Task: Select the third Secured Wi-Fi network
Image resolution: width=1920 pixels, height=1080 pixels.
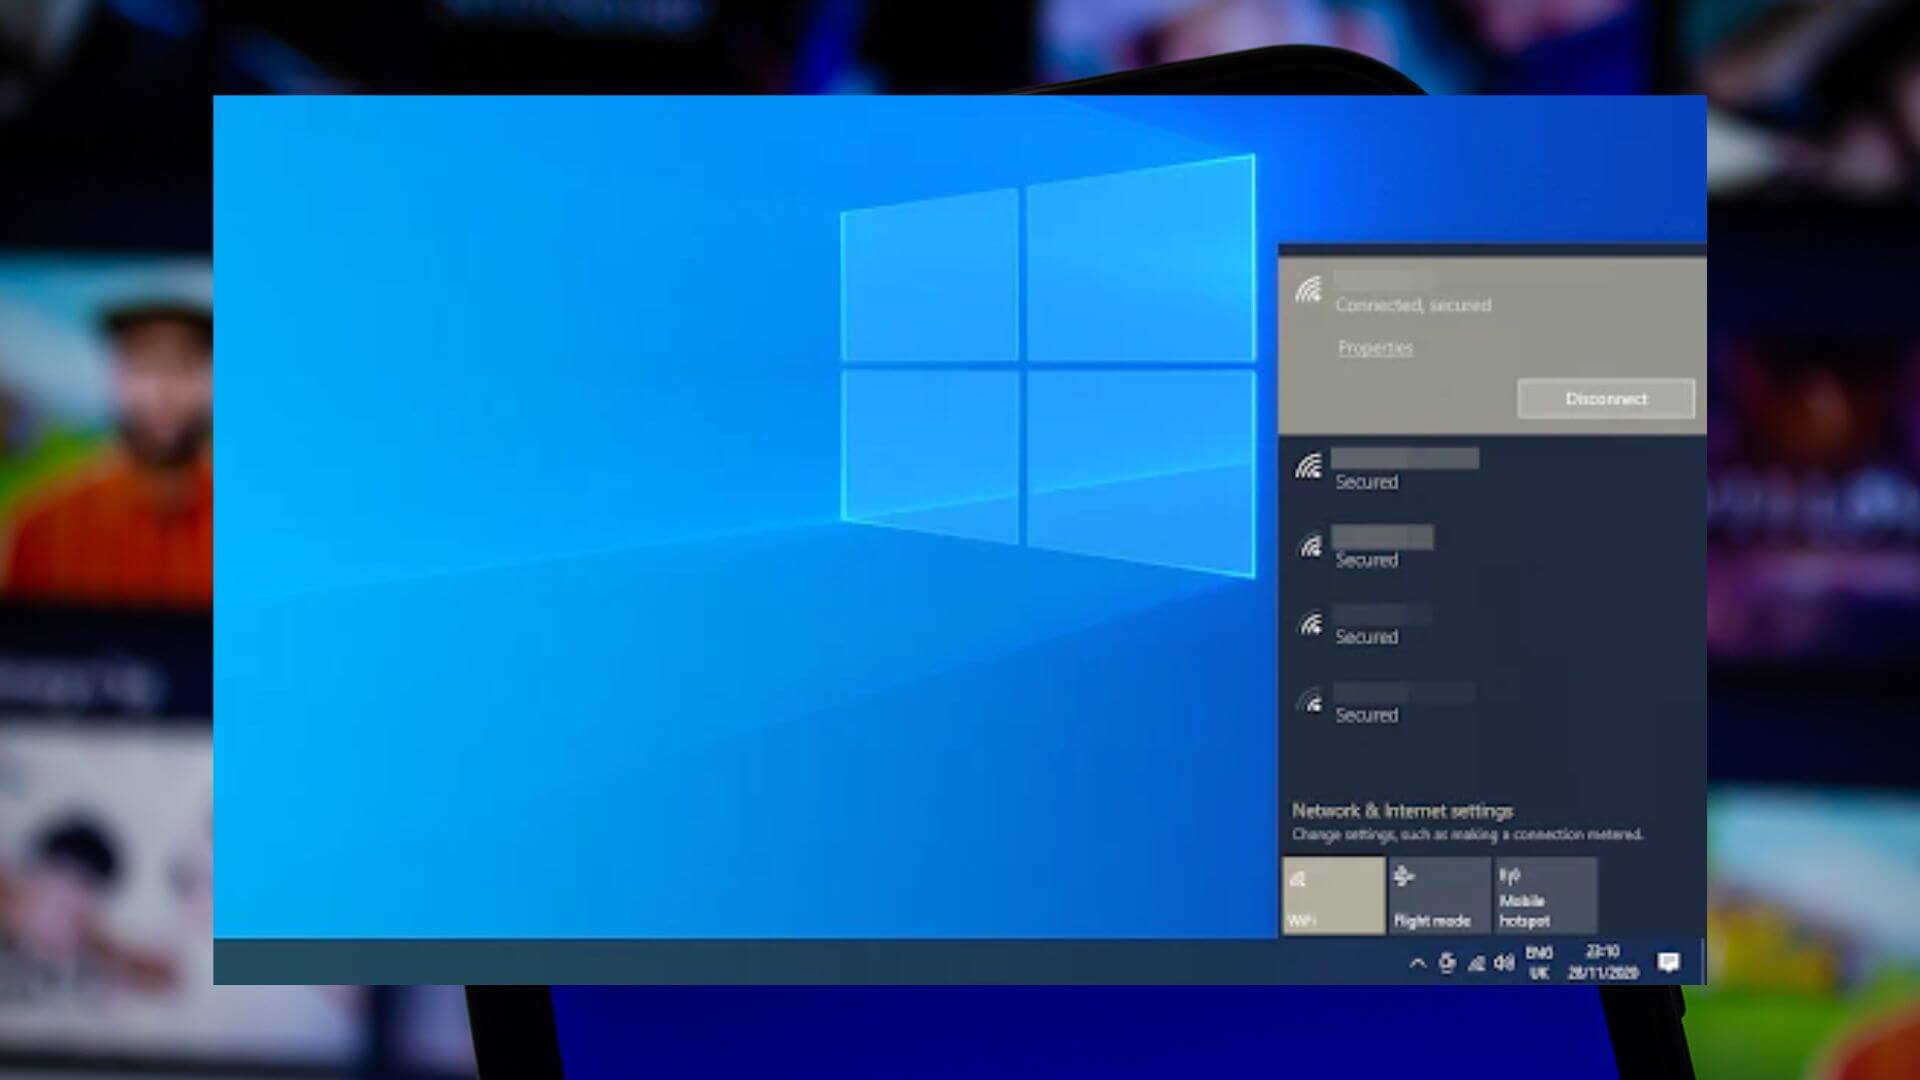Action: pos(1492,625)
